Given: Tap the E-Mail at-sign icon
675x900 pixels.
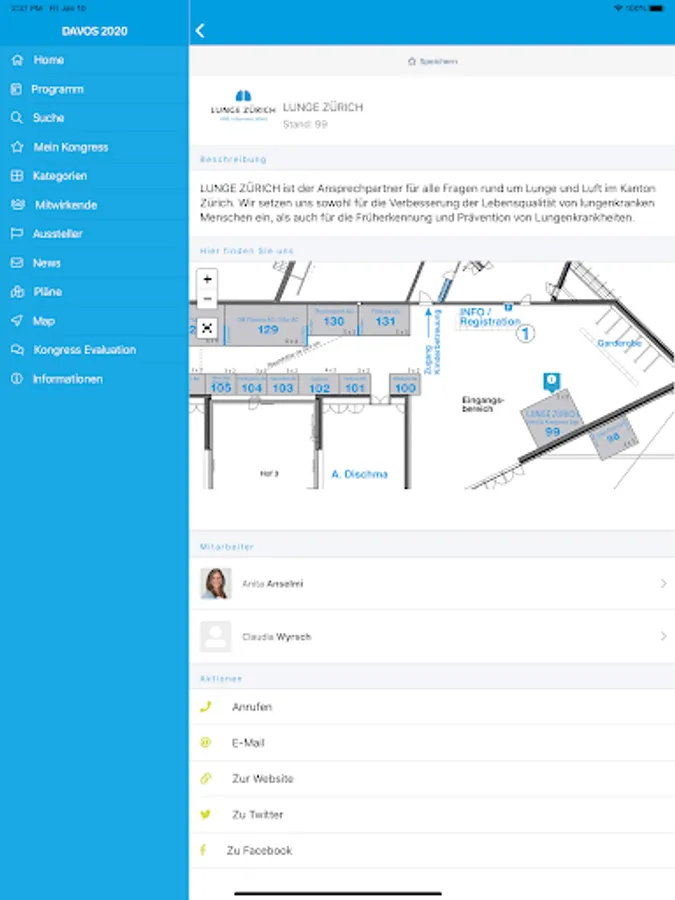Looking at the screenshot, I should tap(205, 743).
